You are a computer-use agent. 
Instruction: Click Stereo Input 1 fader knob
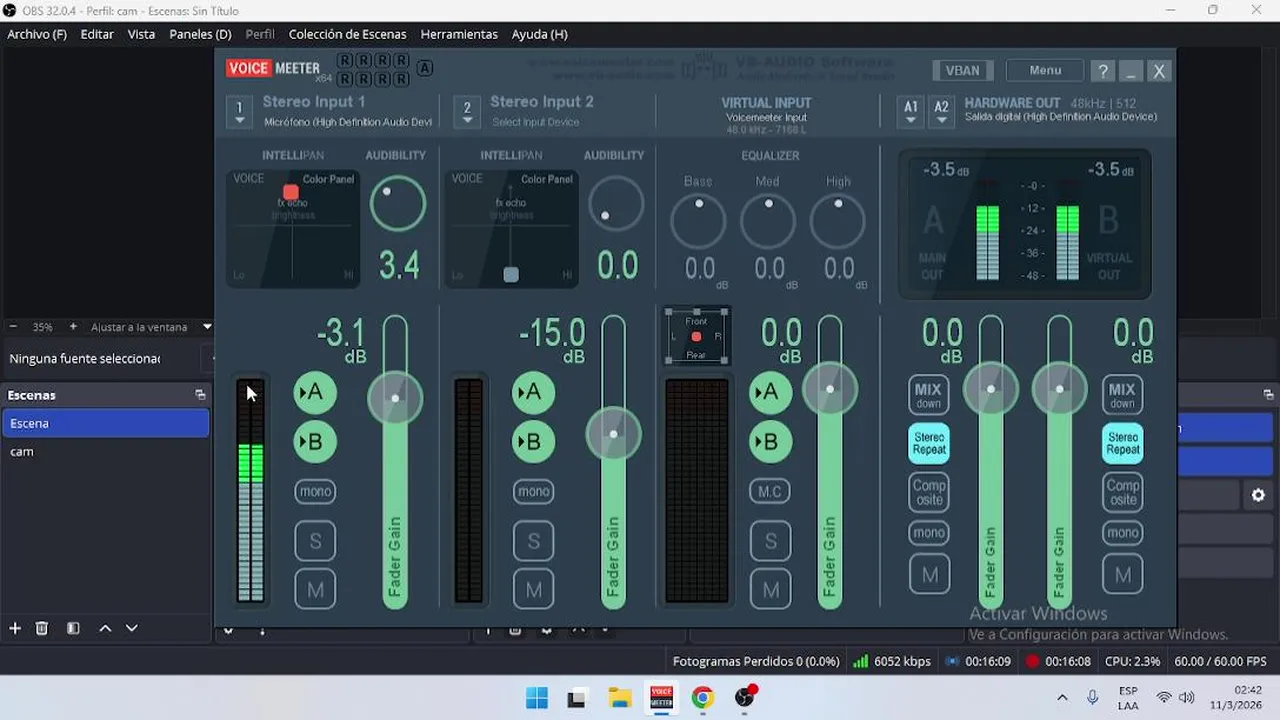395,398
